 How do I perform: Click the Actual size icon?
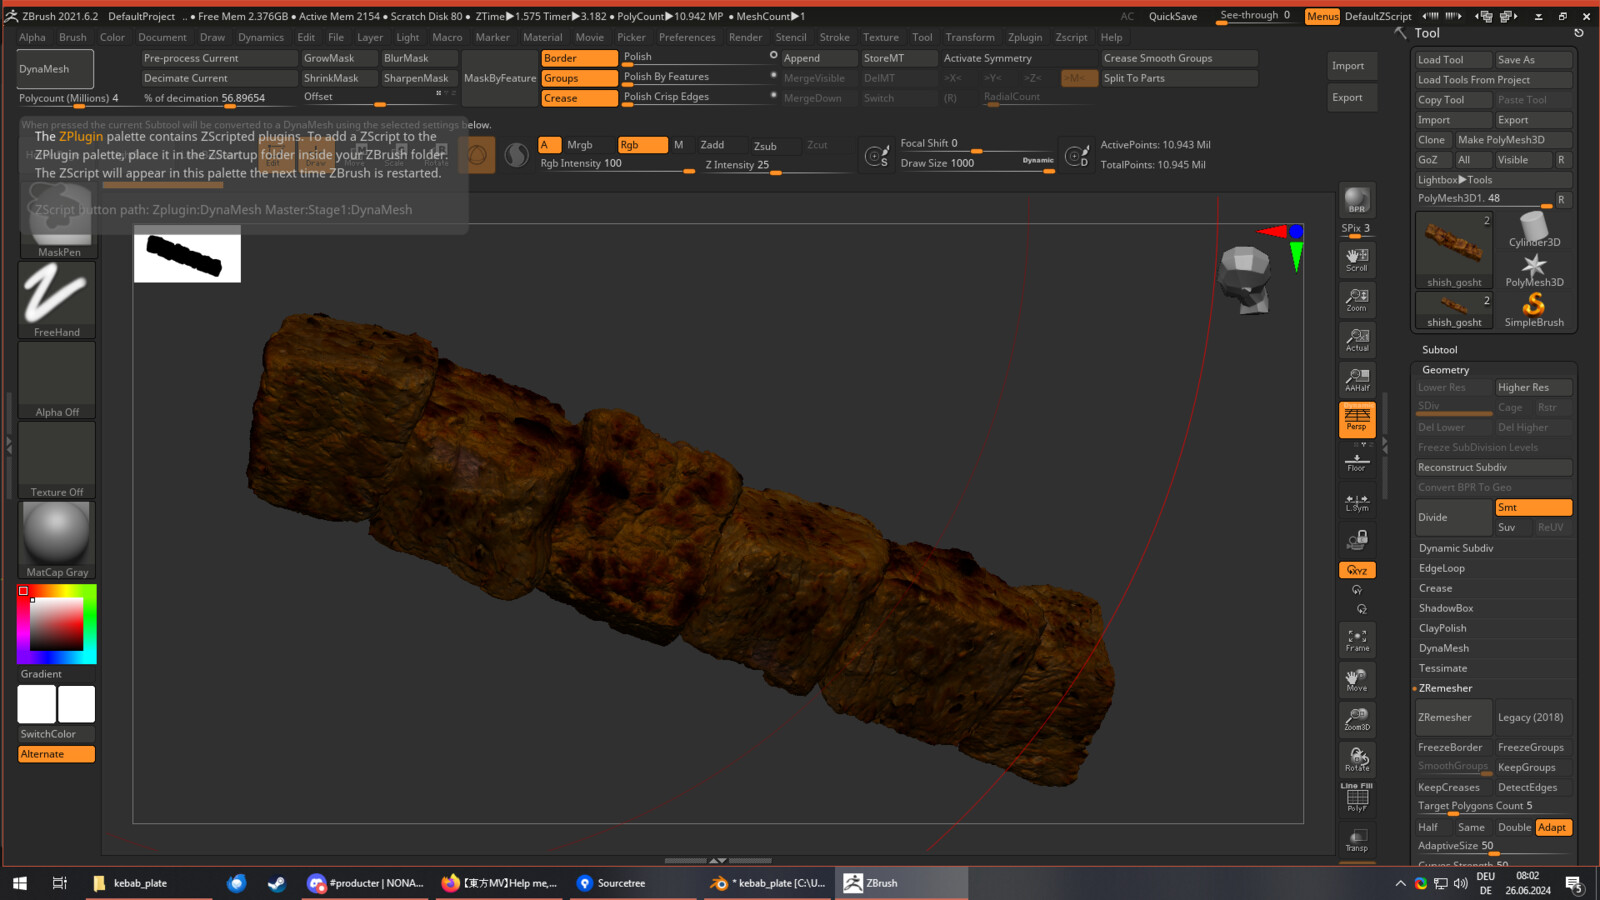pos(1357,339)
